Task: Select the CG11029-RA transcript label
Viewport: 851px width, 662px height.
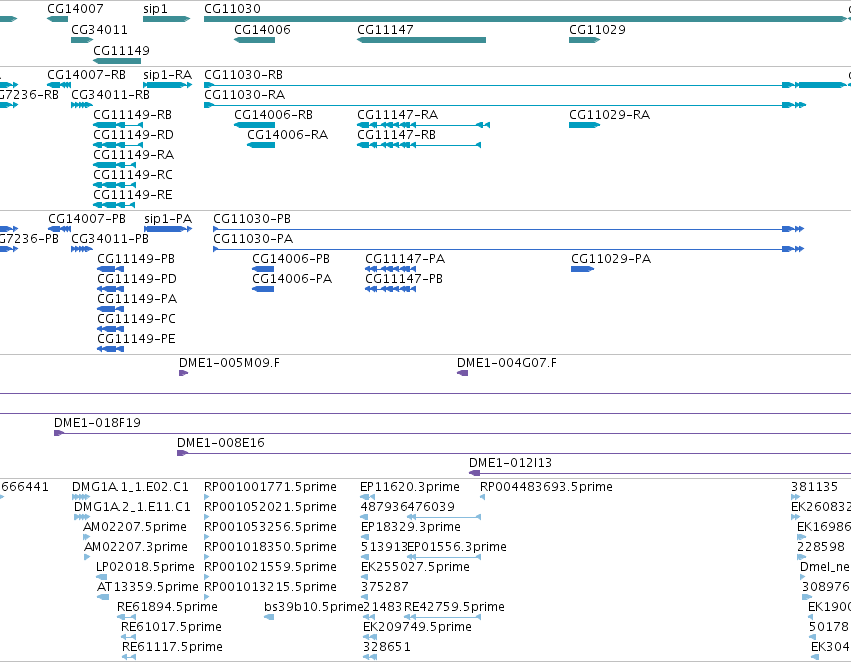Action: (609, 114)
